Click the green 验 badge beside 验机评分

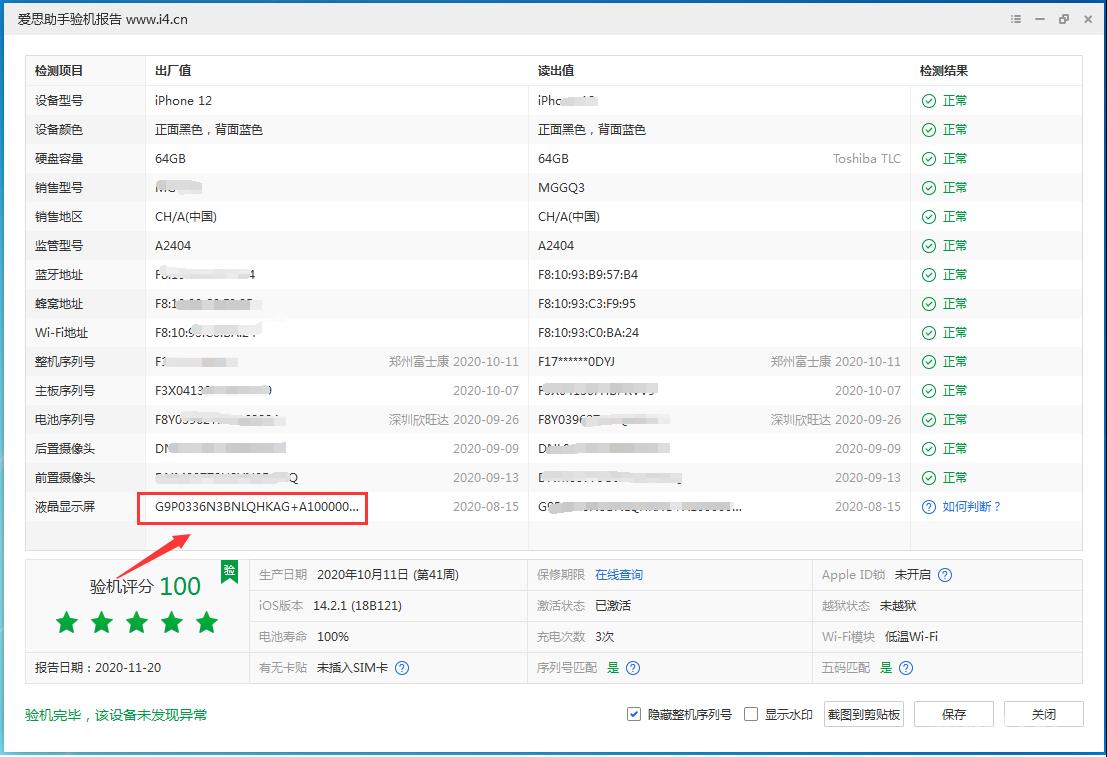click(228, 572)
